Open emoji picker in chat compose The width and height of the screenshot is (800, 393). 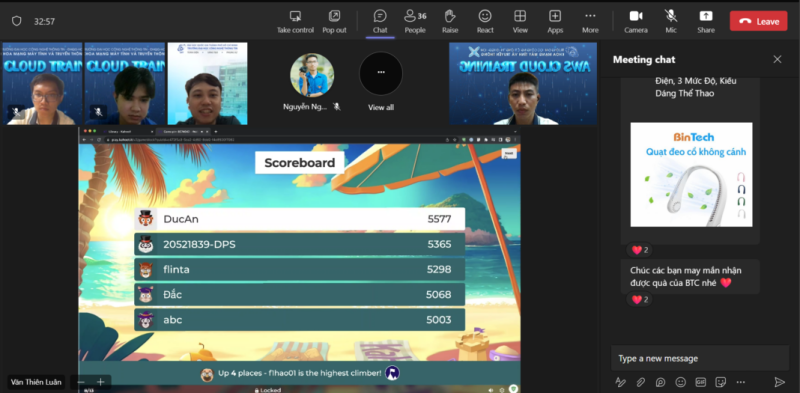(681, 382)
